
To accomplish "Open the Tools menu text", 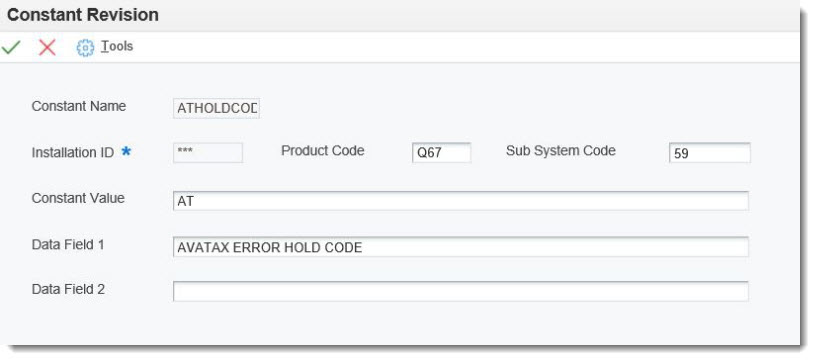I will [117, 46].
